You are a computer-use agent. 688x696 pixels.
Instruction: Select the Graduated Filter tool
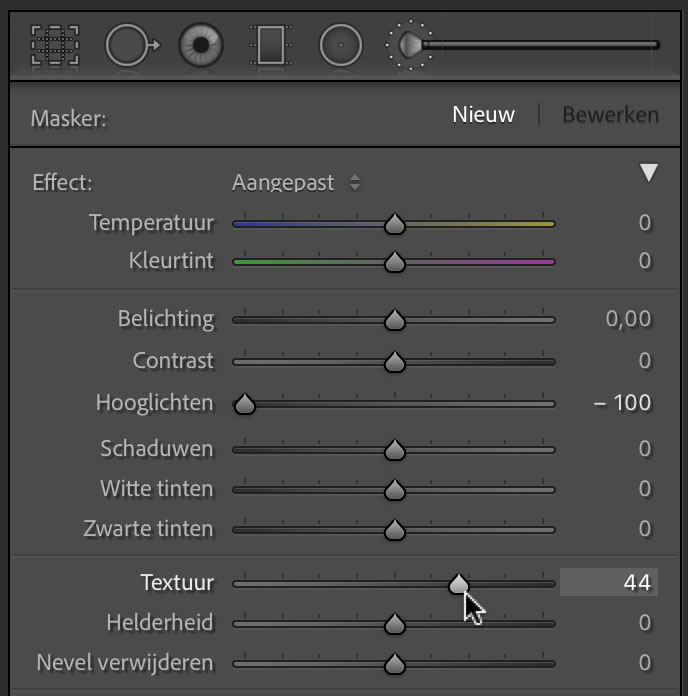coord(271,45)
